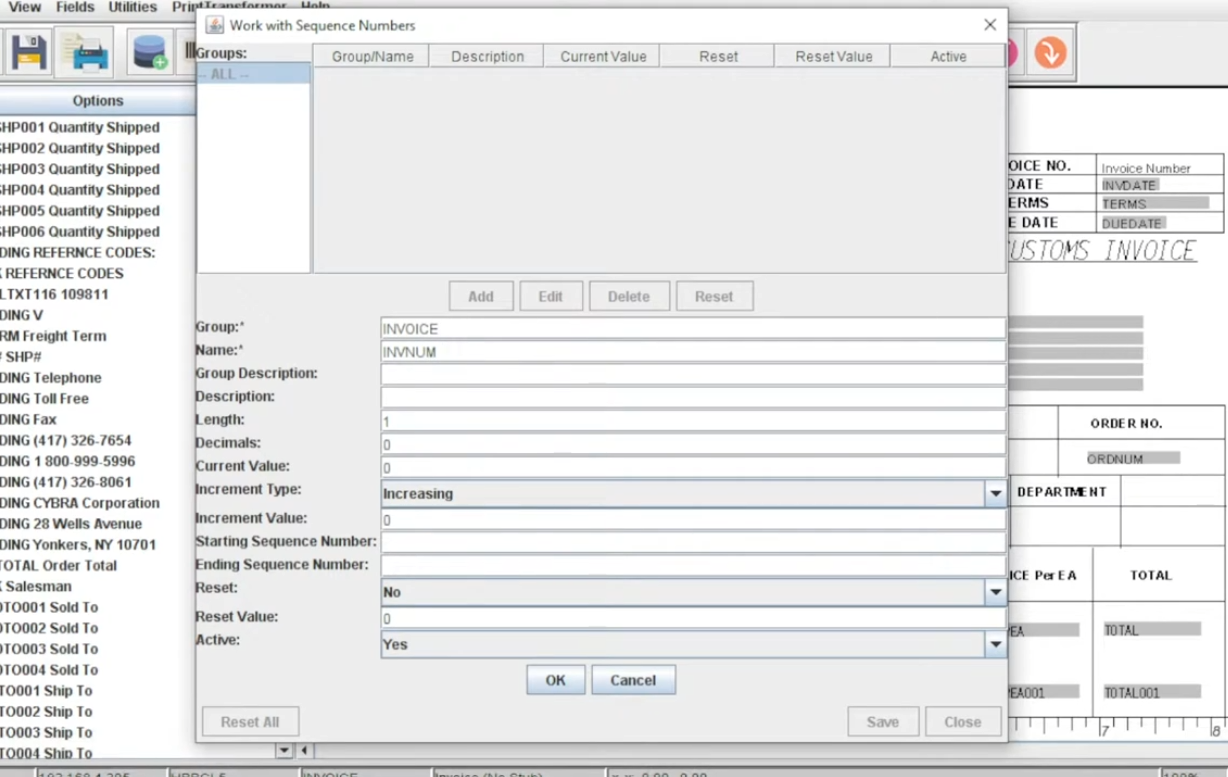Click the orange down-arrow toolbar icon
Viewport: 1228px width, 777px height.
pyautogui.click(x=1050, y=52)
